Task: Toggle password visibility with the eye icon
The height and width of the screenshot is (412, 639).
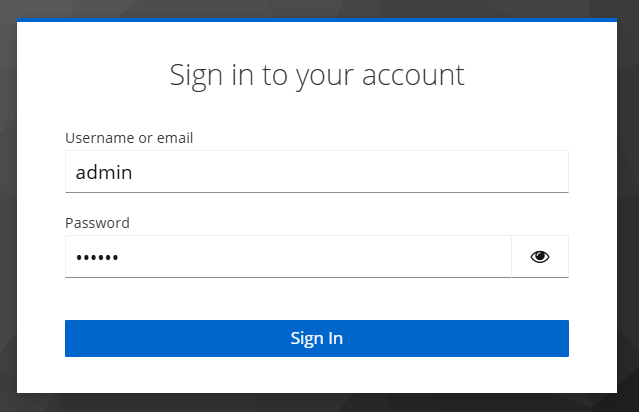Action: point(540,257)
